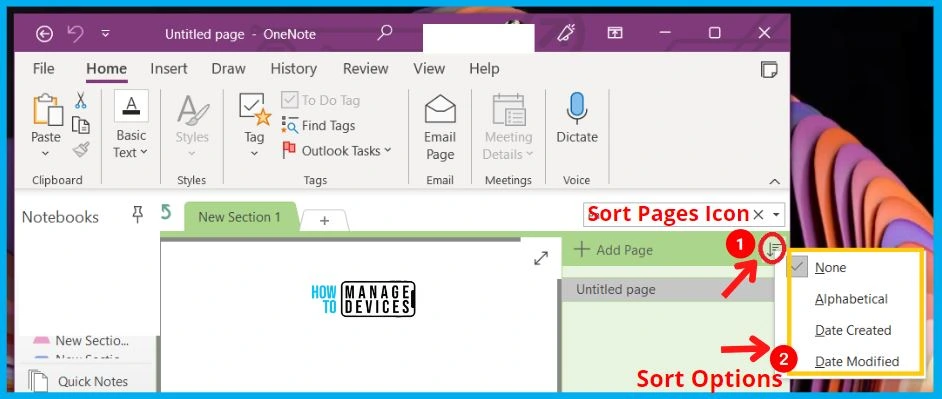Screen dimensions: 942x399
Task: Click Email Page envelope button
Action: point(440,127)
